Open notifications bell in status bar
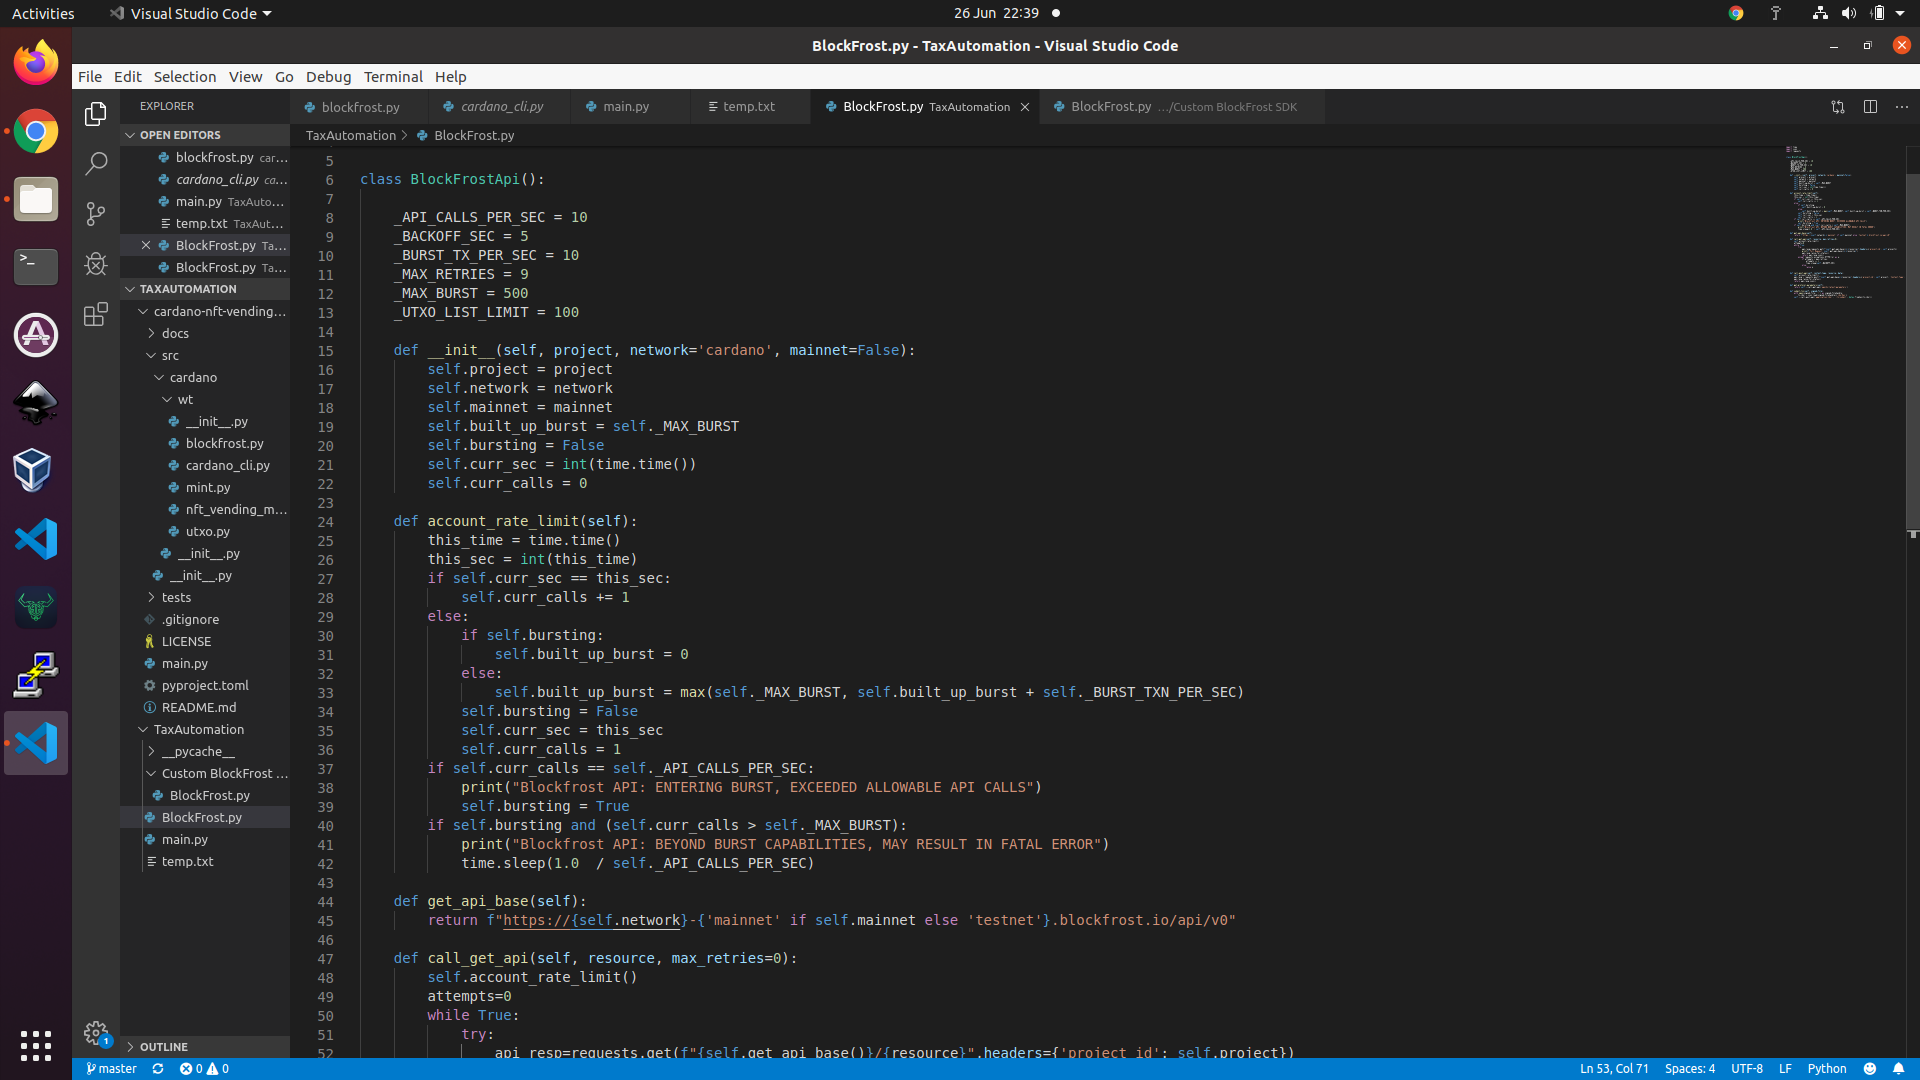This screenshot has width=1920, height=1080. coord(1899,1069)
